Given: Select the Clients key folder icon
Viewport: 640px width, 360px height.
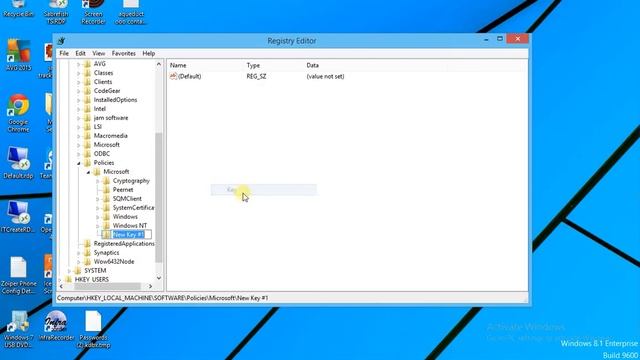Looking at the screenshot, I should pyautogui.click(x=87, y=82).
